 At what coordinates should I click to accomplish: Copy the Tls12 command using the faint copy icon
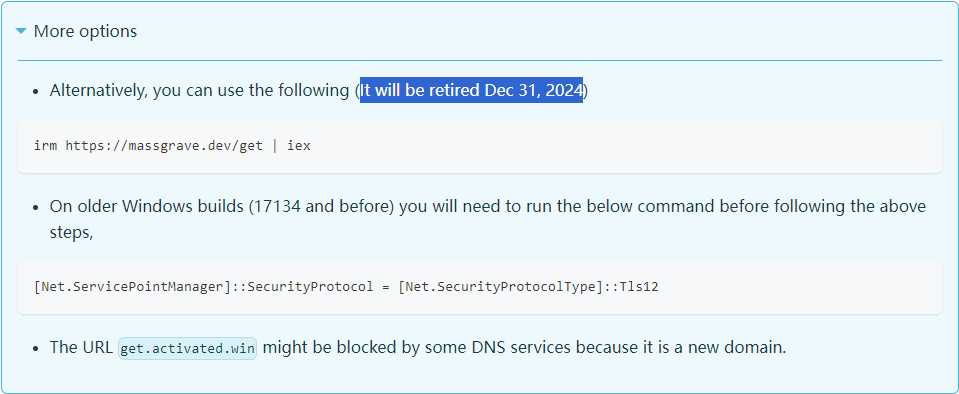click(916, 286)
